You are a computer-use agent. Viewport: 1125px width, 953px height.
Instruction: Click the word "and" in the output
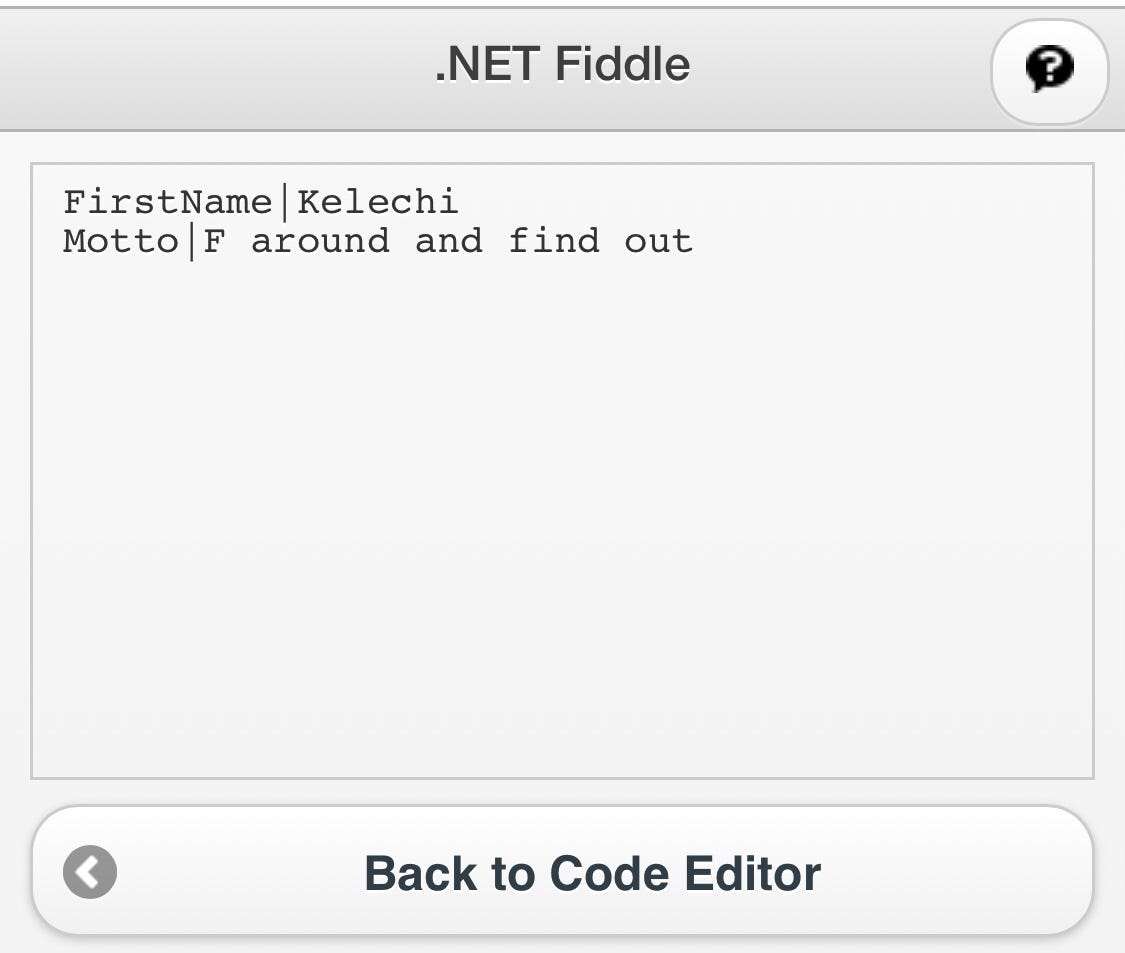point(448,241)
